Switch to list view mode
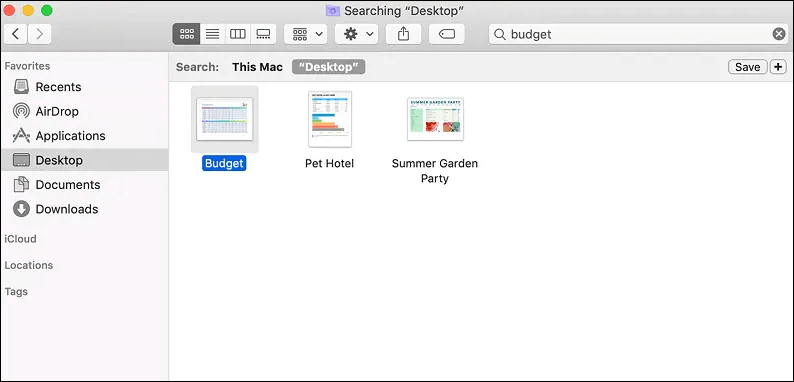Screen dimensions: 794x382 point(213,34)
